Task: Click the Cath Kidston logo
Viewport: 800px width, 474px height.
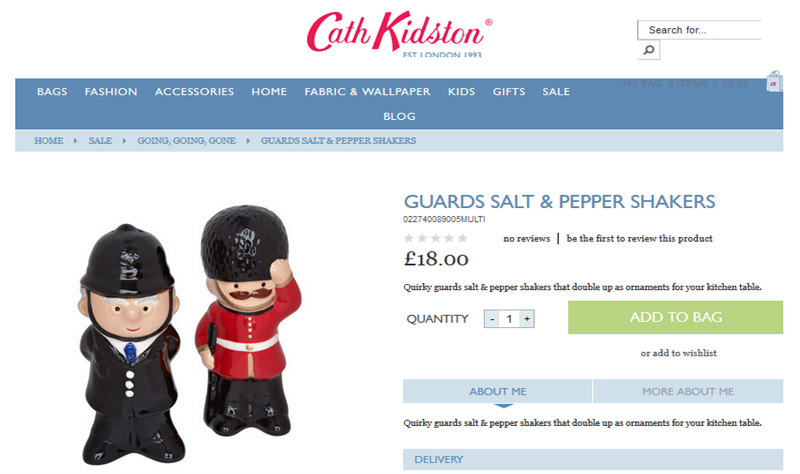Action: pos(399,34)
